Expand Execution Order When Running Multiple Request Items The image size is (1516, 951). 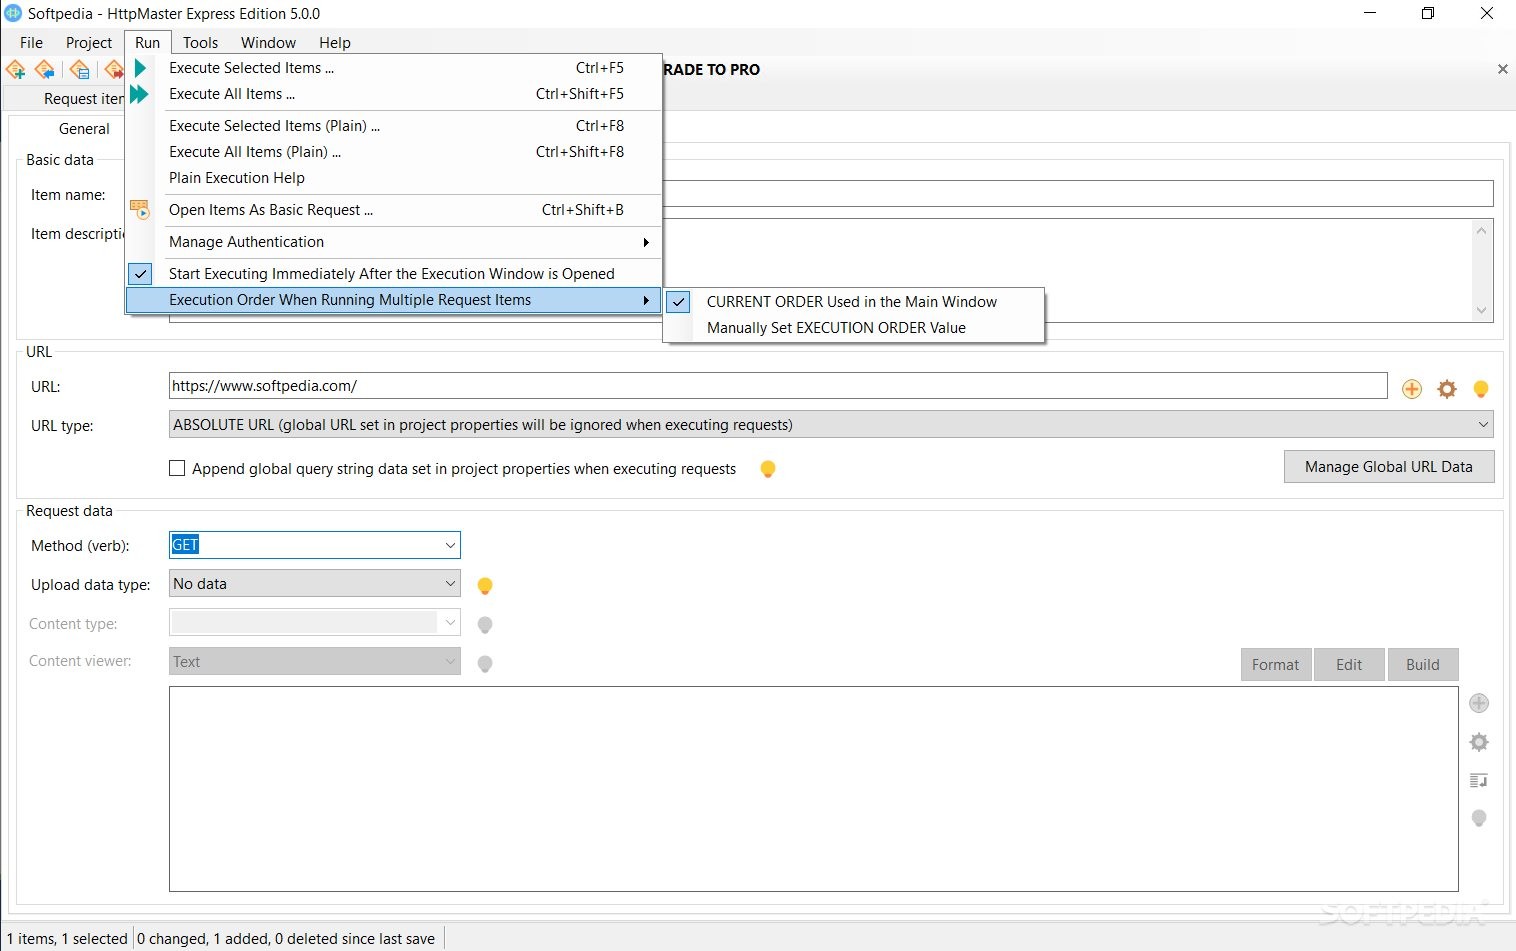pyautogui.click(x=393, y=300)
